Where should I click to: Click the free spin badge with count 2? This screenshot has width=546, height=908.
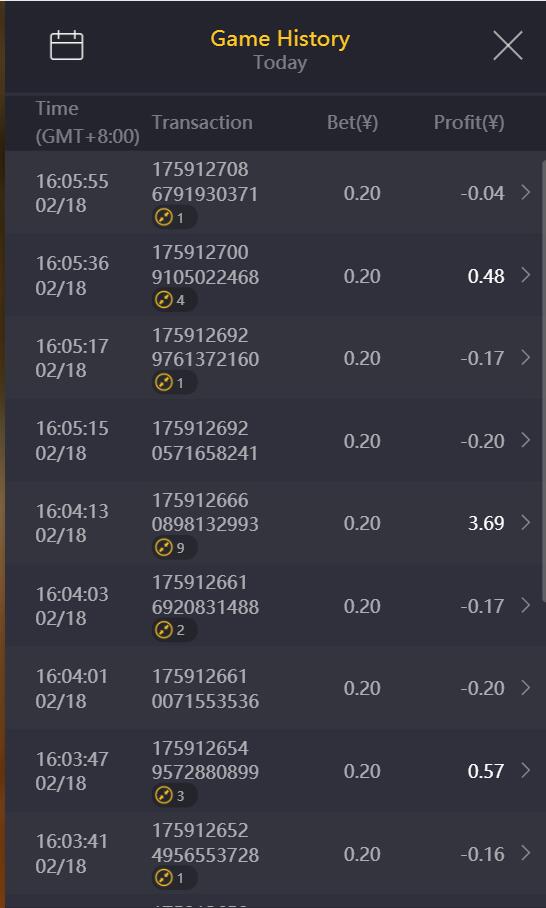(174, 630)
